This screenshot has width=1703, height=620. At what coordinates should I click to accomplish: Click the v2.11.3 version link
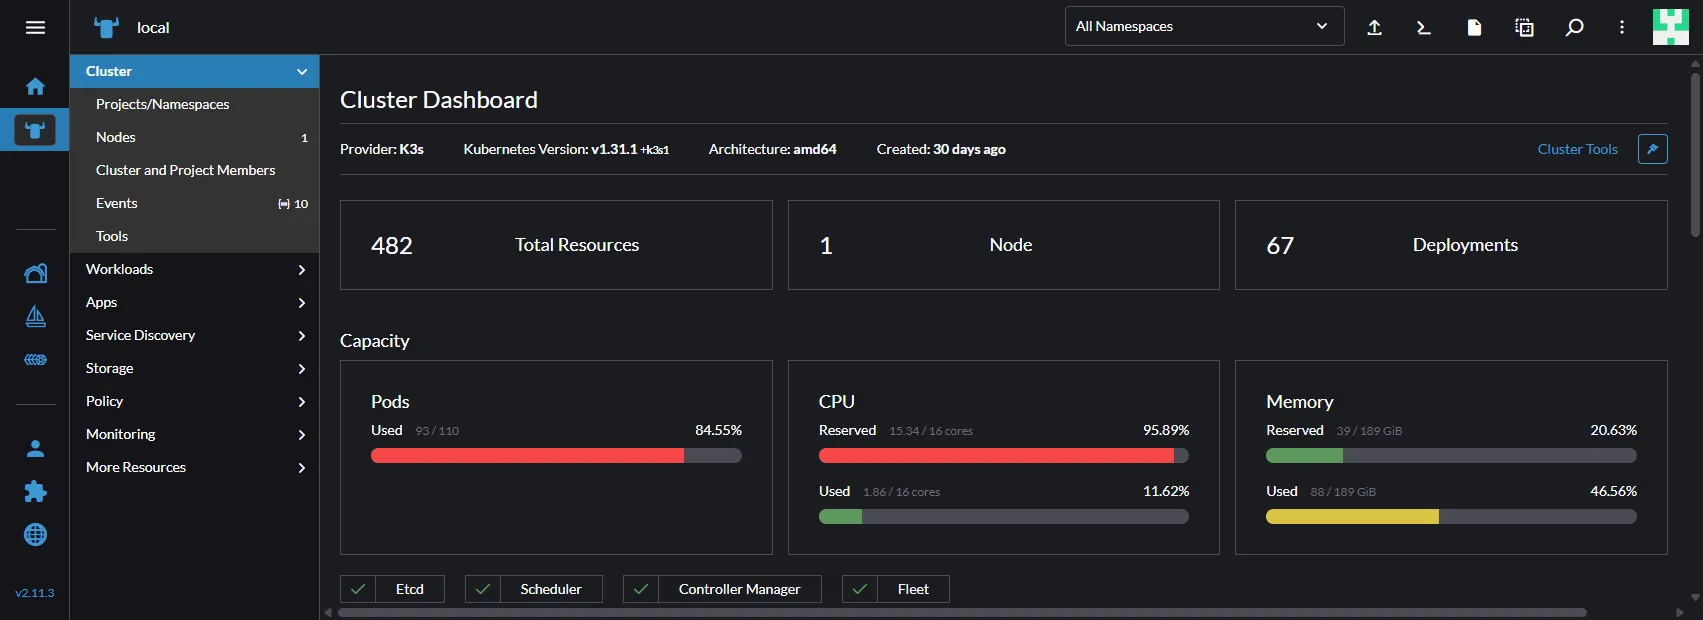pyautogui.click(x=35, y=593)
